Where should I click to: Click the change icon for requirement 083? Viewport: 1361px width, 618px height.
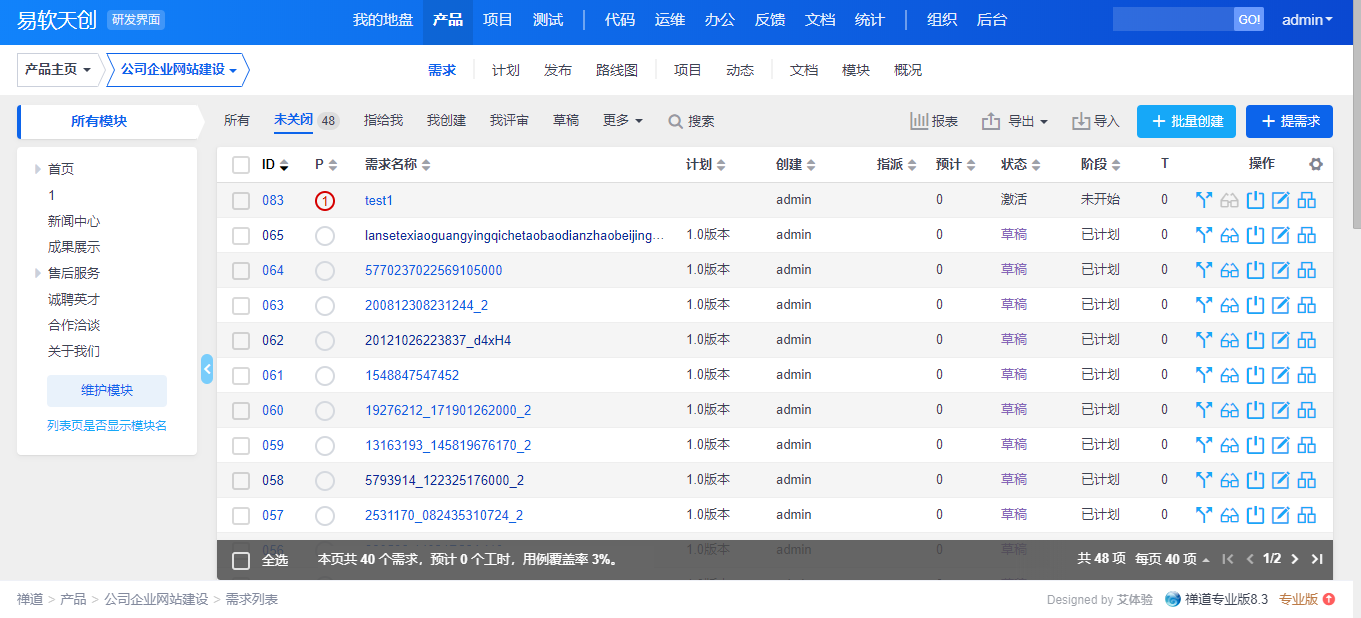pos(1204,200)
